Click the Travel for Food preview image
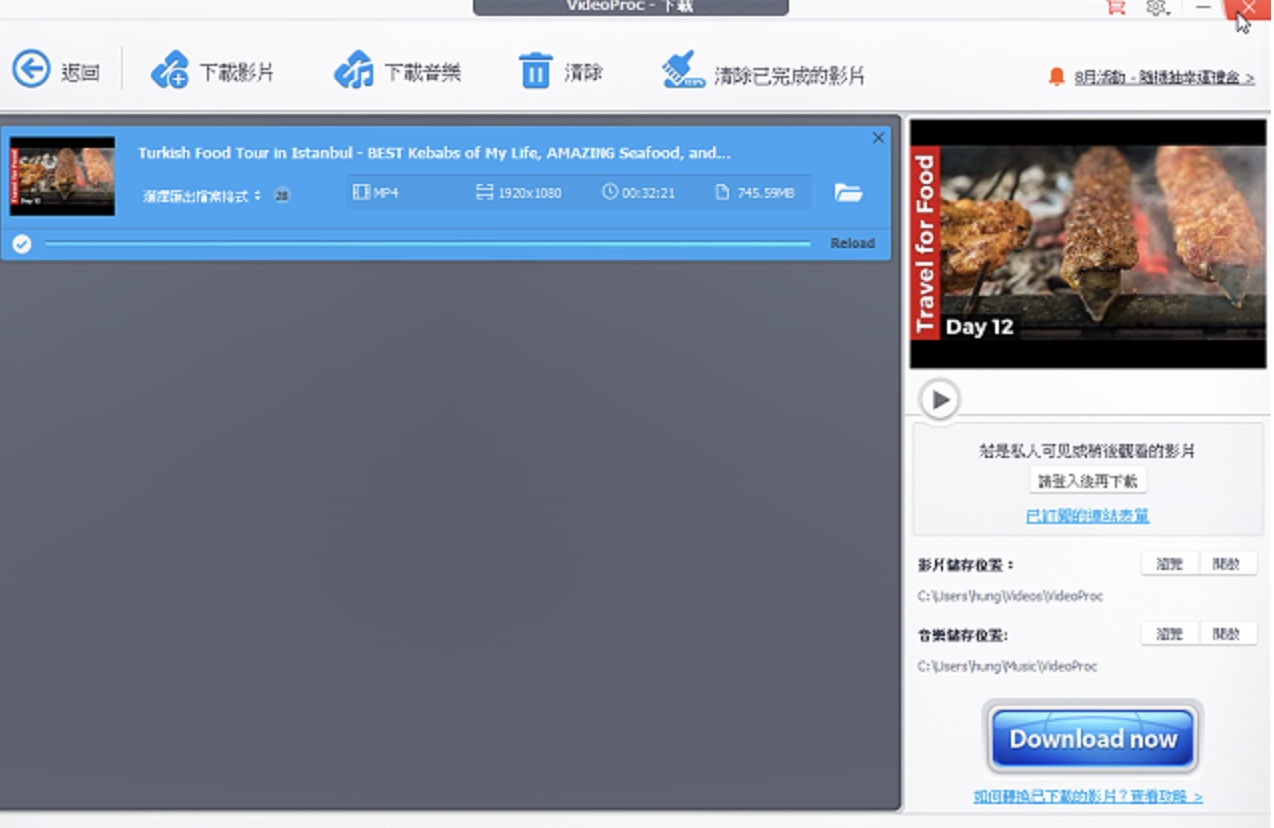 tap(1088, 244)
